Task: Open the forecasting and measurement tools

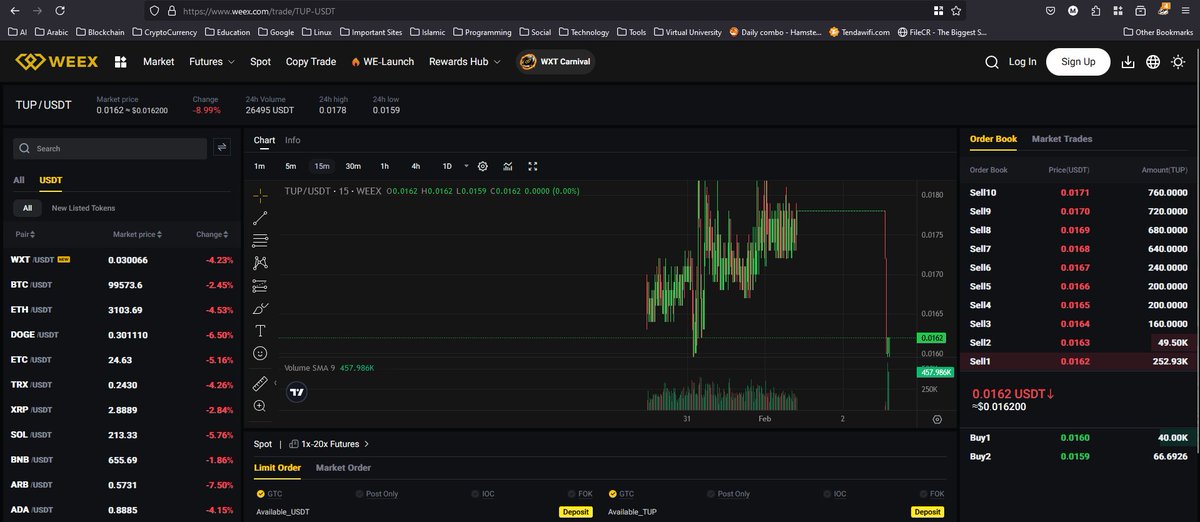Action: (260, 286)
